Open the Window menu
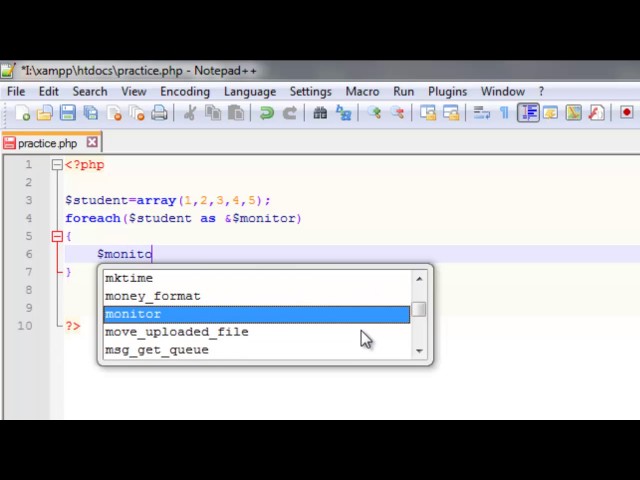 point(503,91)
